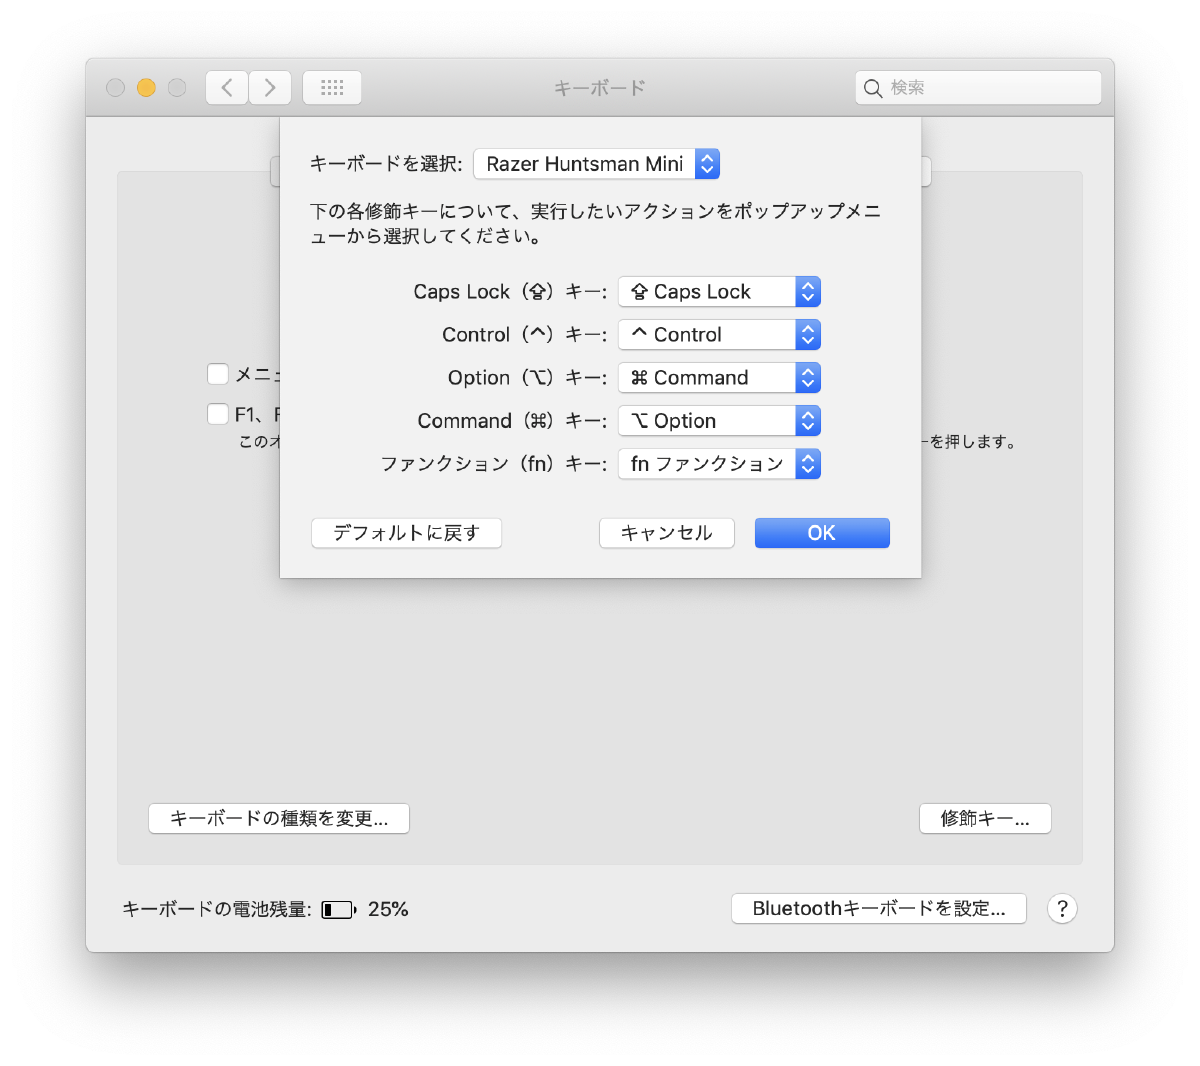The width and height of the screenshot is (1200, 1066).
Task: Open the Control key action dropdown
Action: 719,335
